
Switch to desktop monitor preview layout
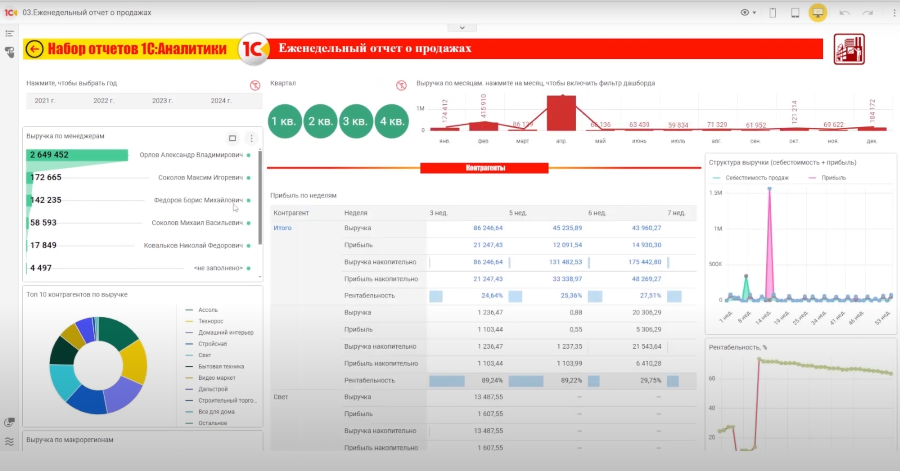(818, 13)
